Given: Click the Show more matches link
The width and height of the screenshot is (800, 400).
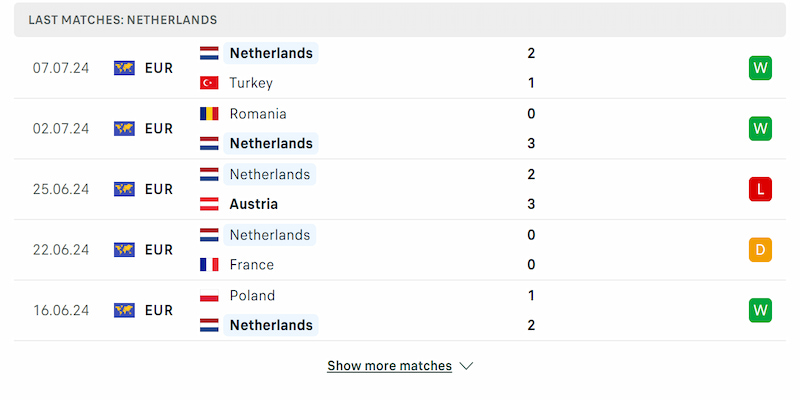Looking at the screenshot, I should click(389, 366).
